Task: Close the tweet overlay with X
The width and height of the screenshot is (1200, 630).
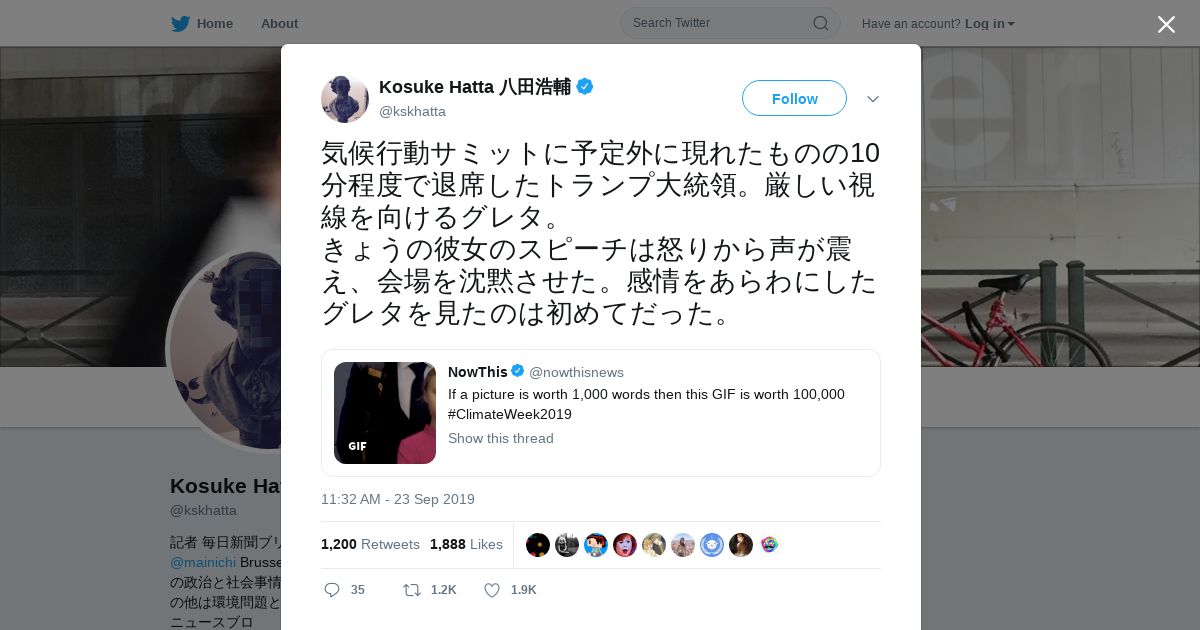Action: [x=1166, y=24]
